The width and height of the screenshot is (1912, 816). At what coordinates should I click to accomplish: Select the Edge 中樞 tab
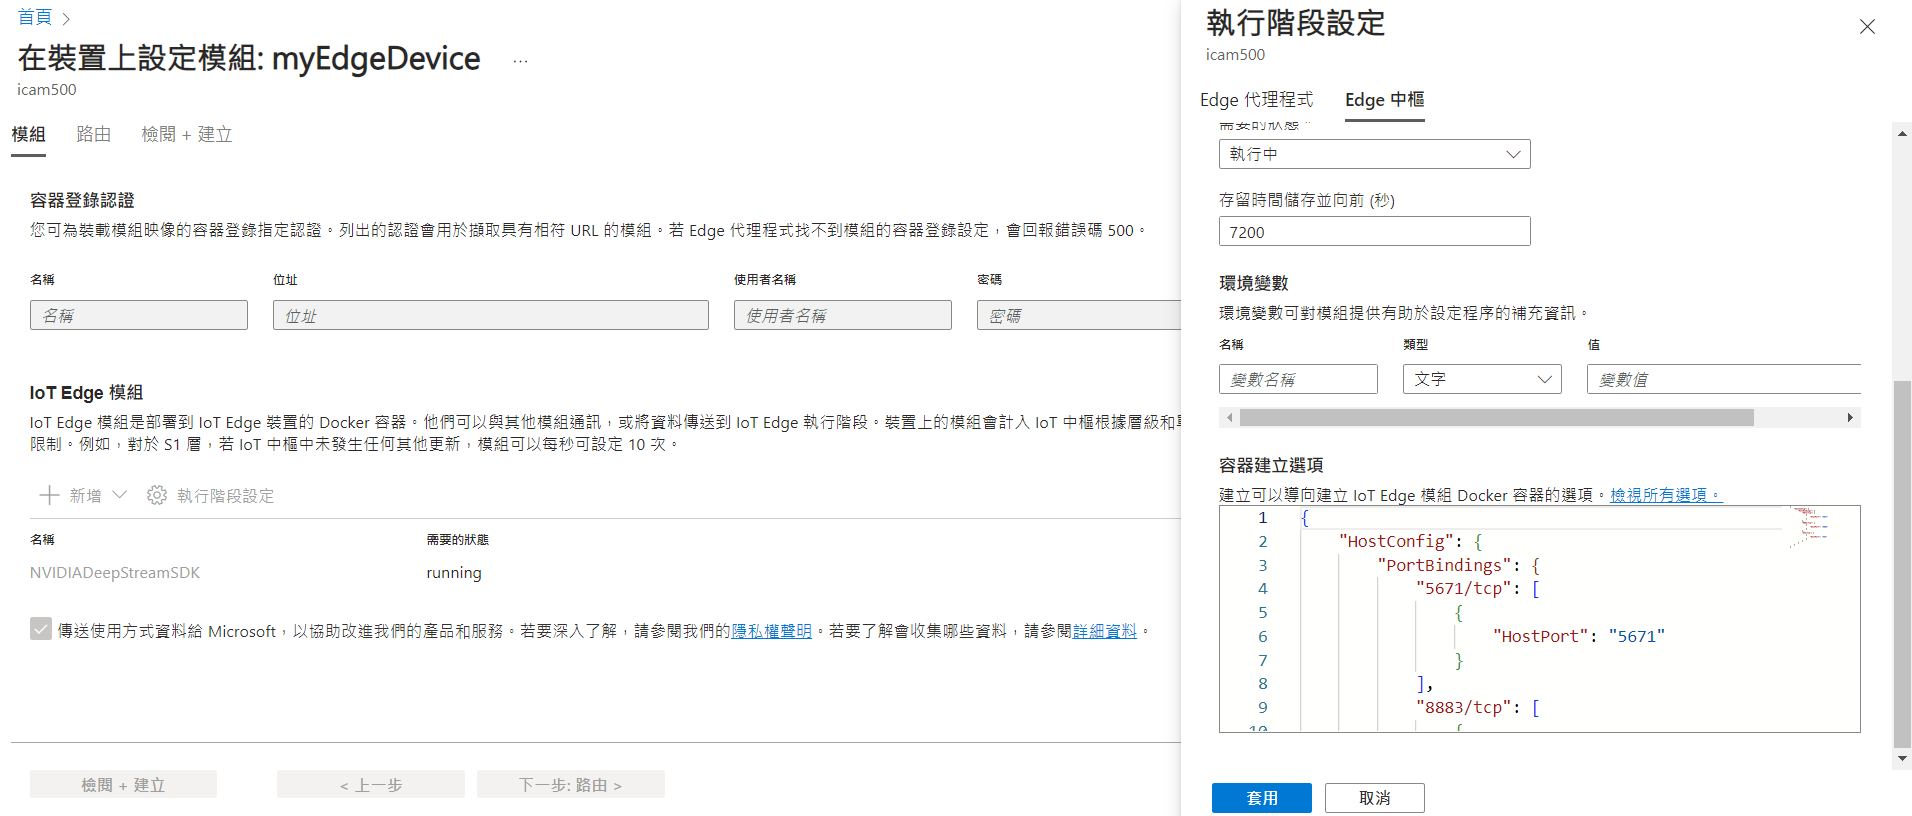tap(1384, 100)
